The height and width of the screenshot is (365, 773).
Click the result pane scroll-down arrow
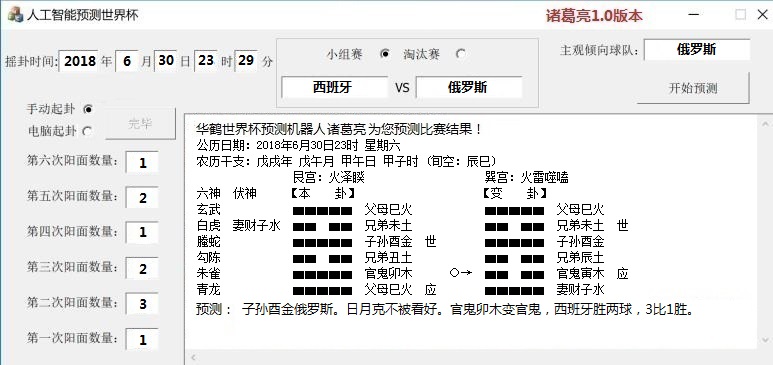[765, 340]
